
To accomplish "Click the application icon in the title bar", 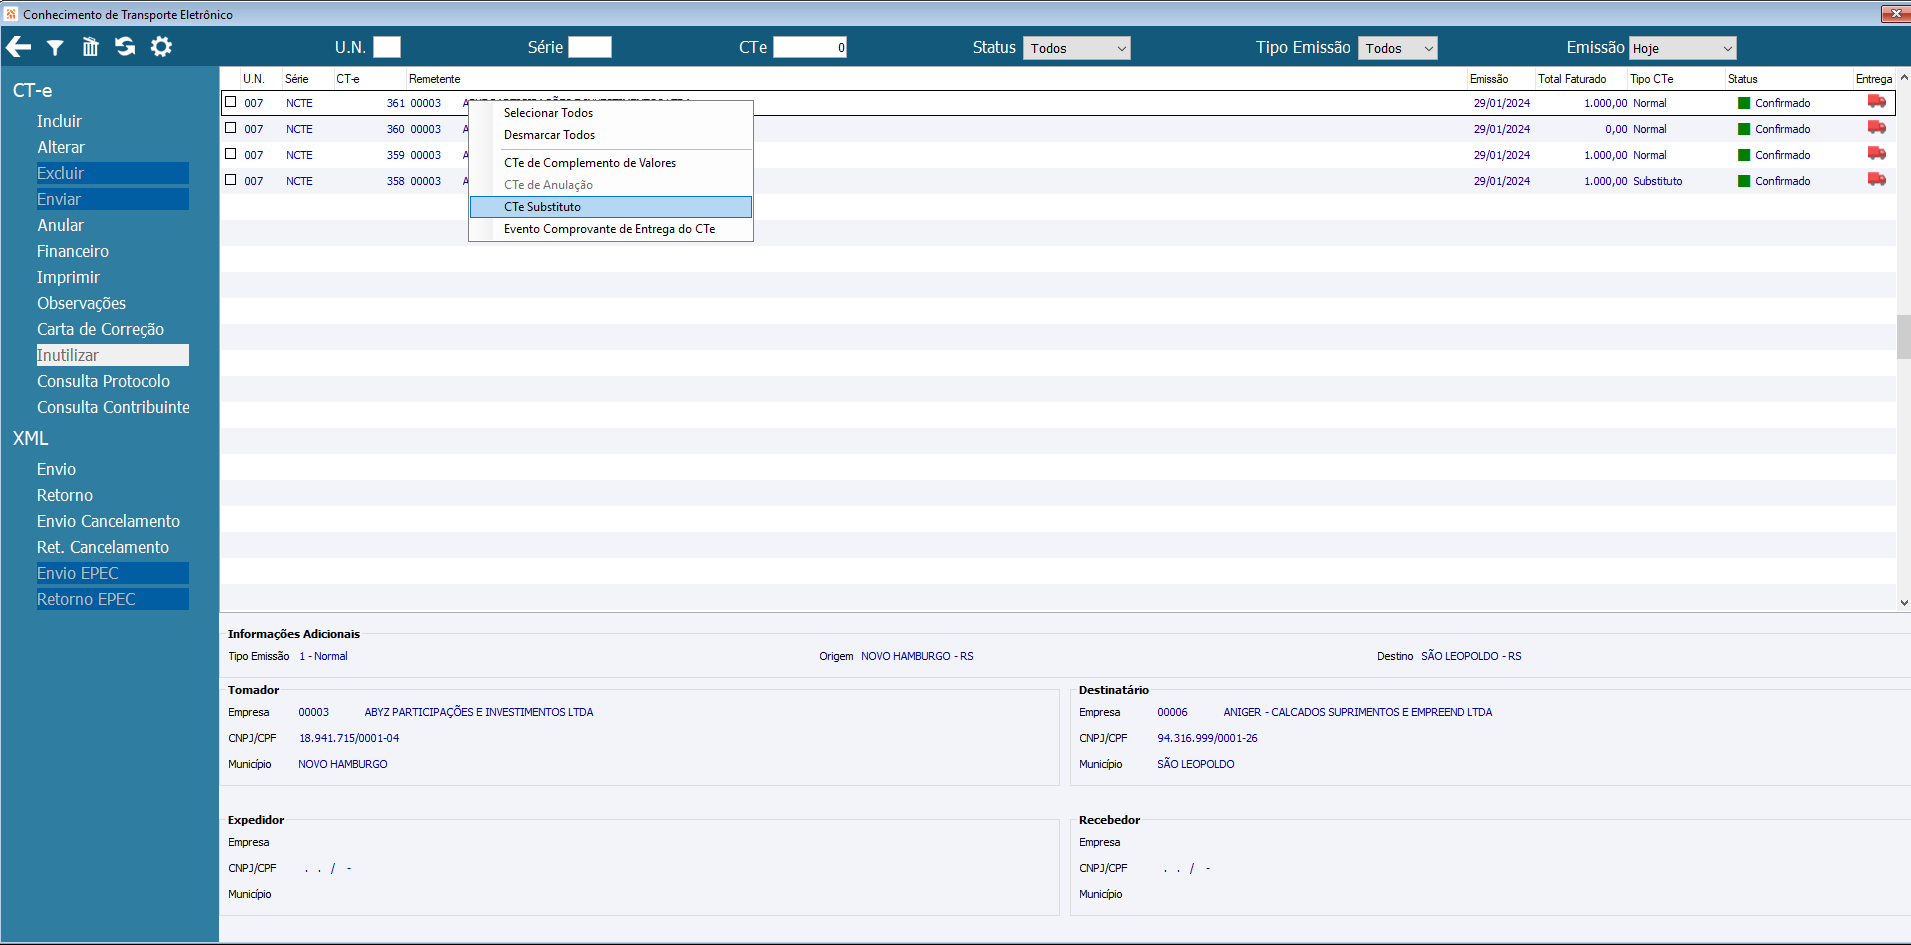I will [11, 14].
